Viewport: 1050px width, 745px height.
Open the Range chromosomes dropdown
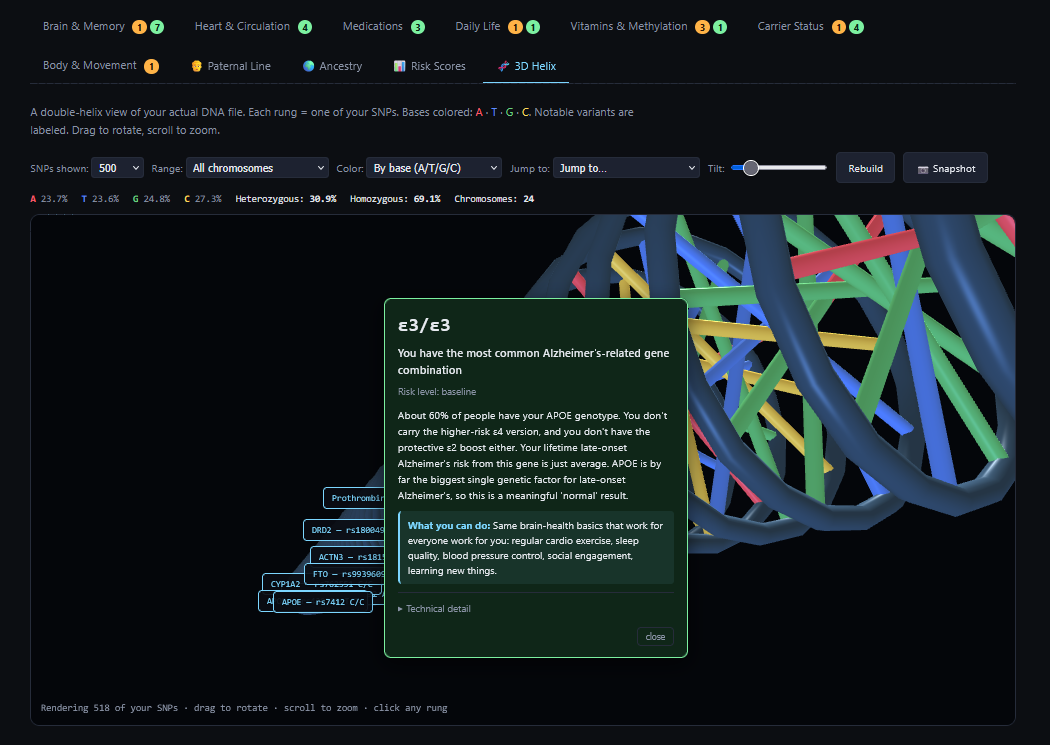click(257, 168)
